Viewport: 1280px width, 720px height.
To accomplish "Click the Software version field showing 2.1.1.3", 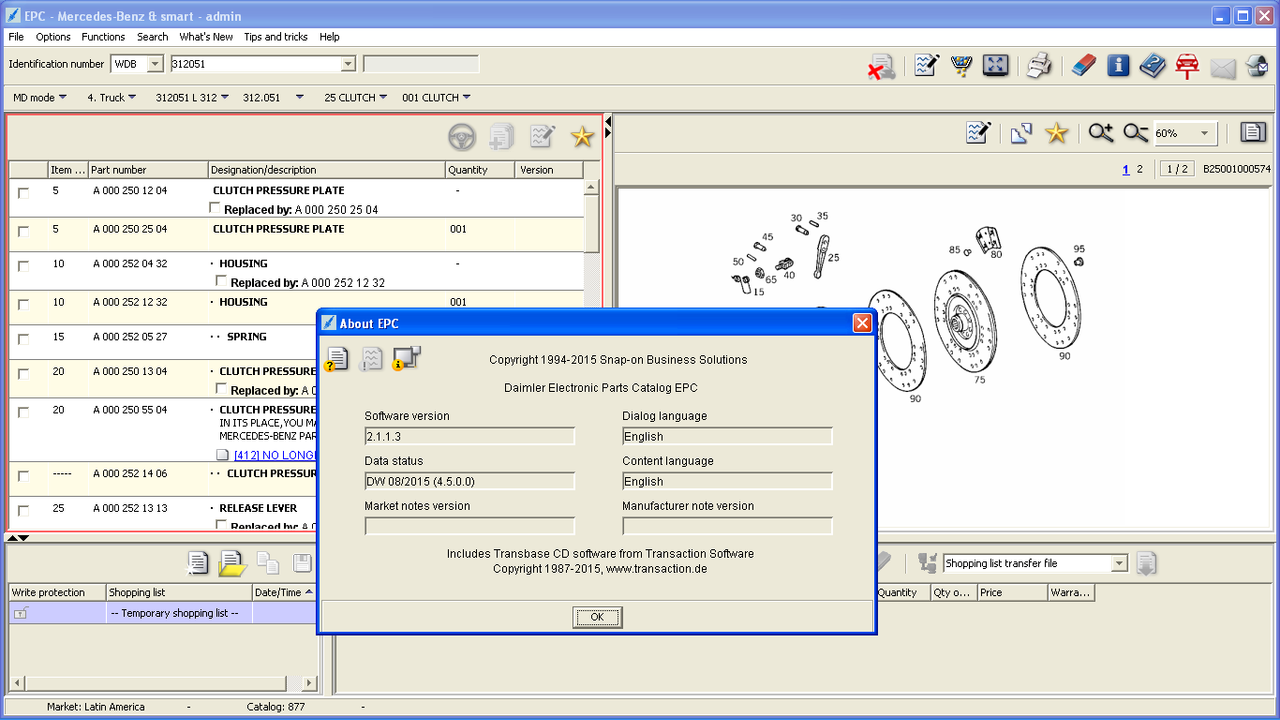I will point(469,436).
